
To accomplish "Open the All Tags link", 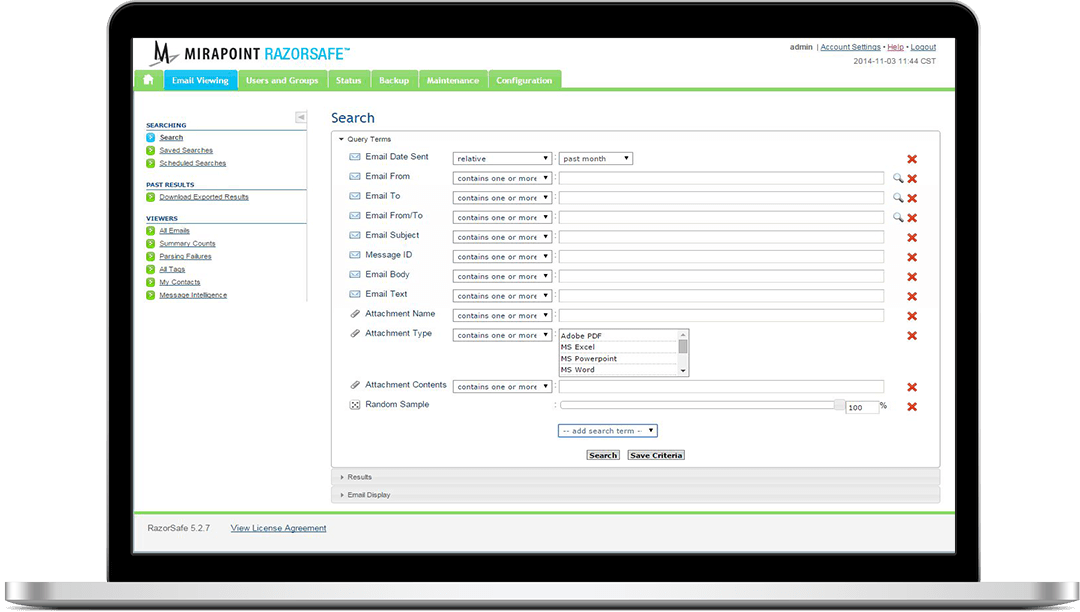I will click(x=172, y=269).
